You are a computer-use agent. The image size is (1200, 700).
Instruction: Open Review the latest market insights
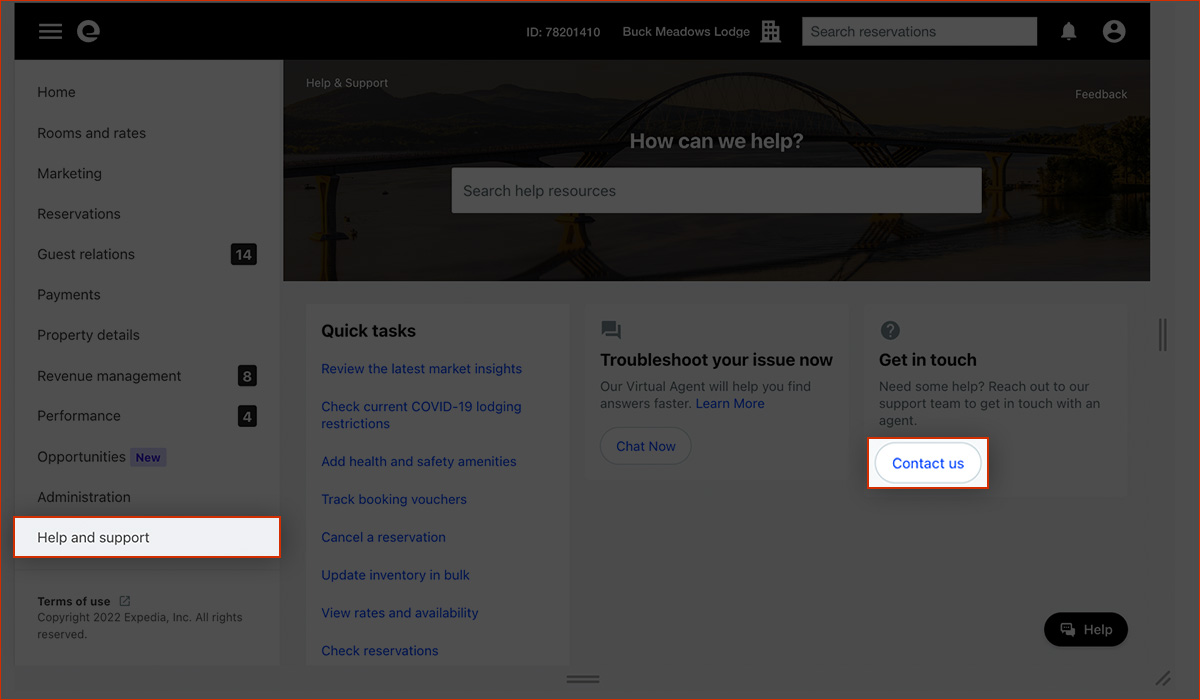coord(421,369)
